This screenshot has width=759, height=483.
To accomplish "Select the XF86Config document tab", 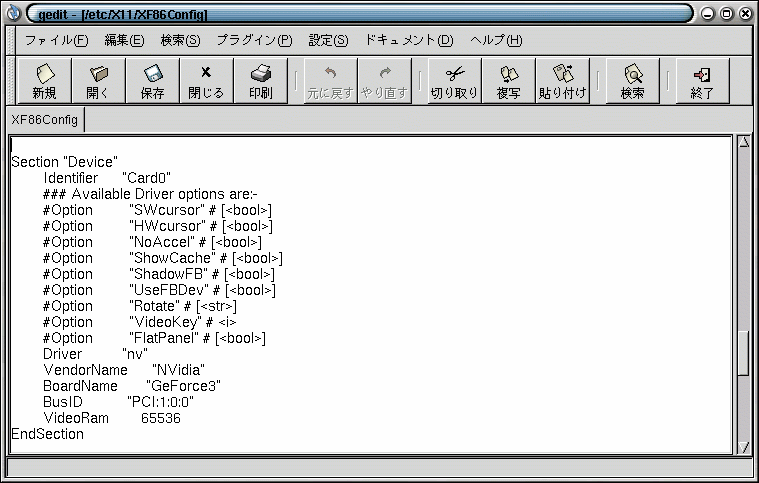I will point(45,120).
